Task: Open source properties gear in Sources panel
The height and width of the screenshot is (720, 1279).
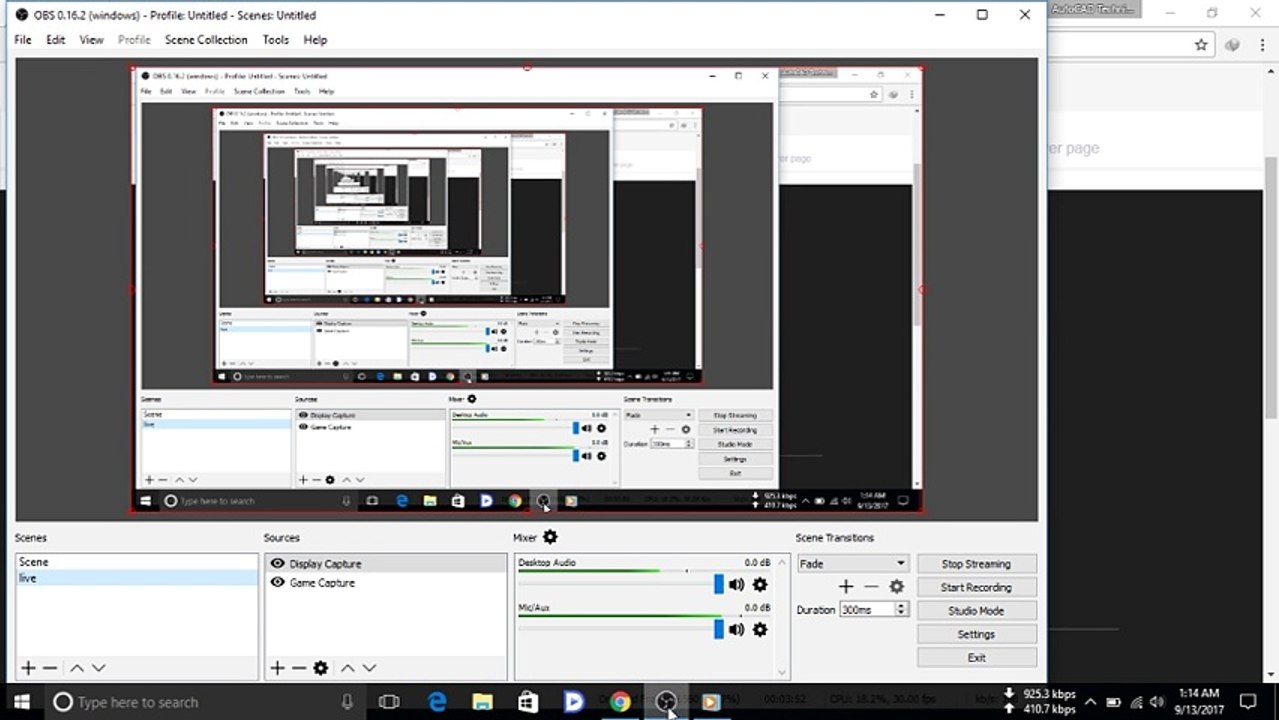Action: coord(320,668)
